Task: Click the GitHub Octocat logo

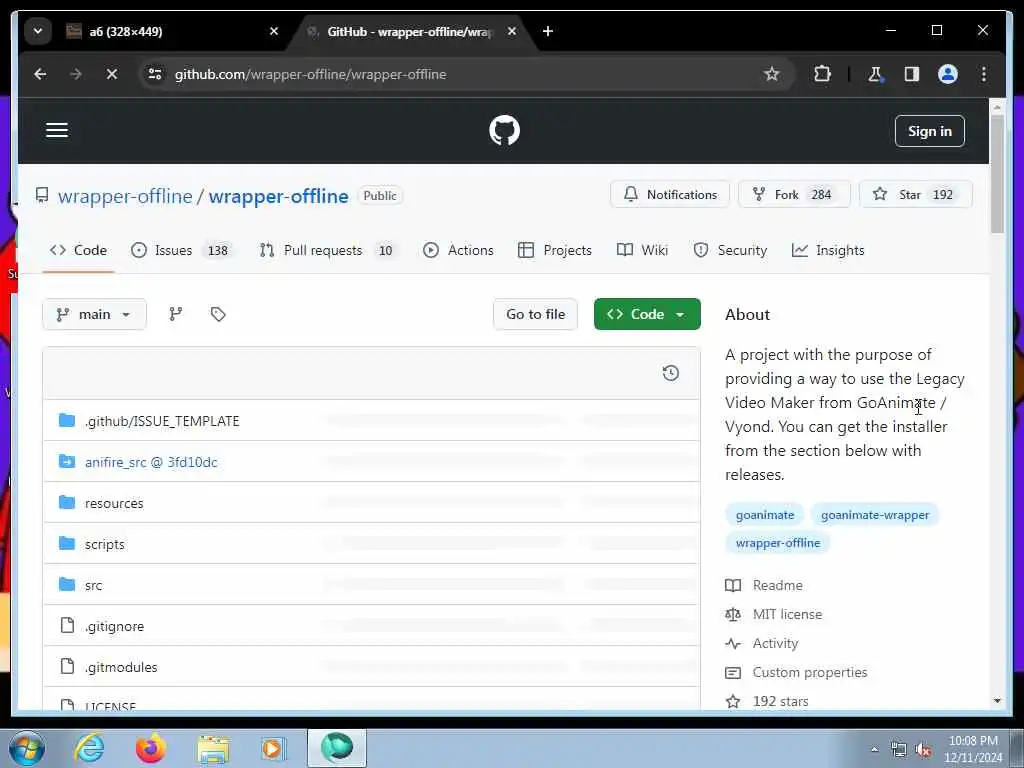Action: point(504,131)
